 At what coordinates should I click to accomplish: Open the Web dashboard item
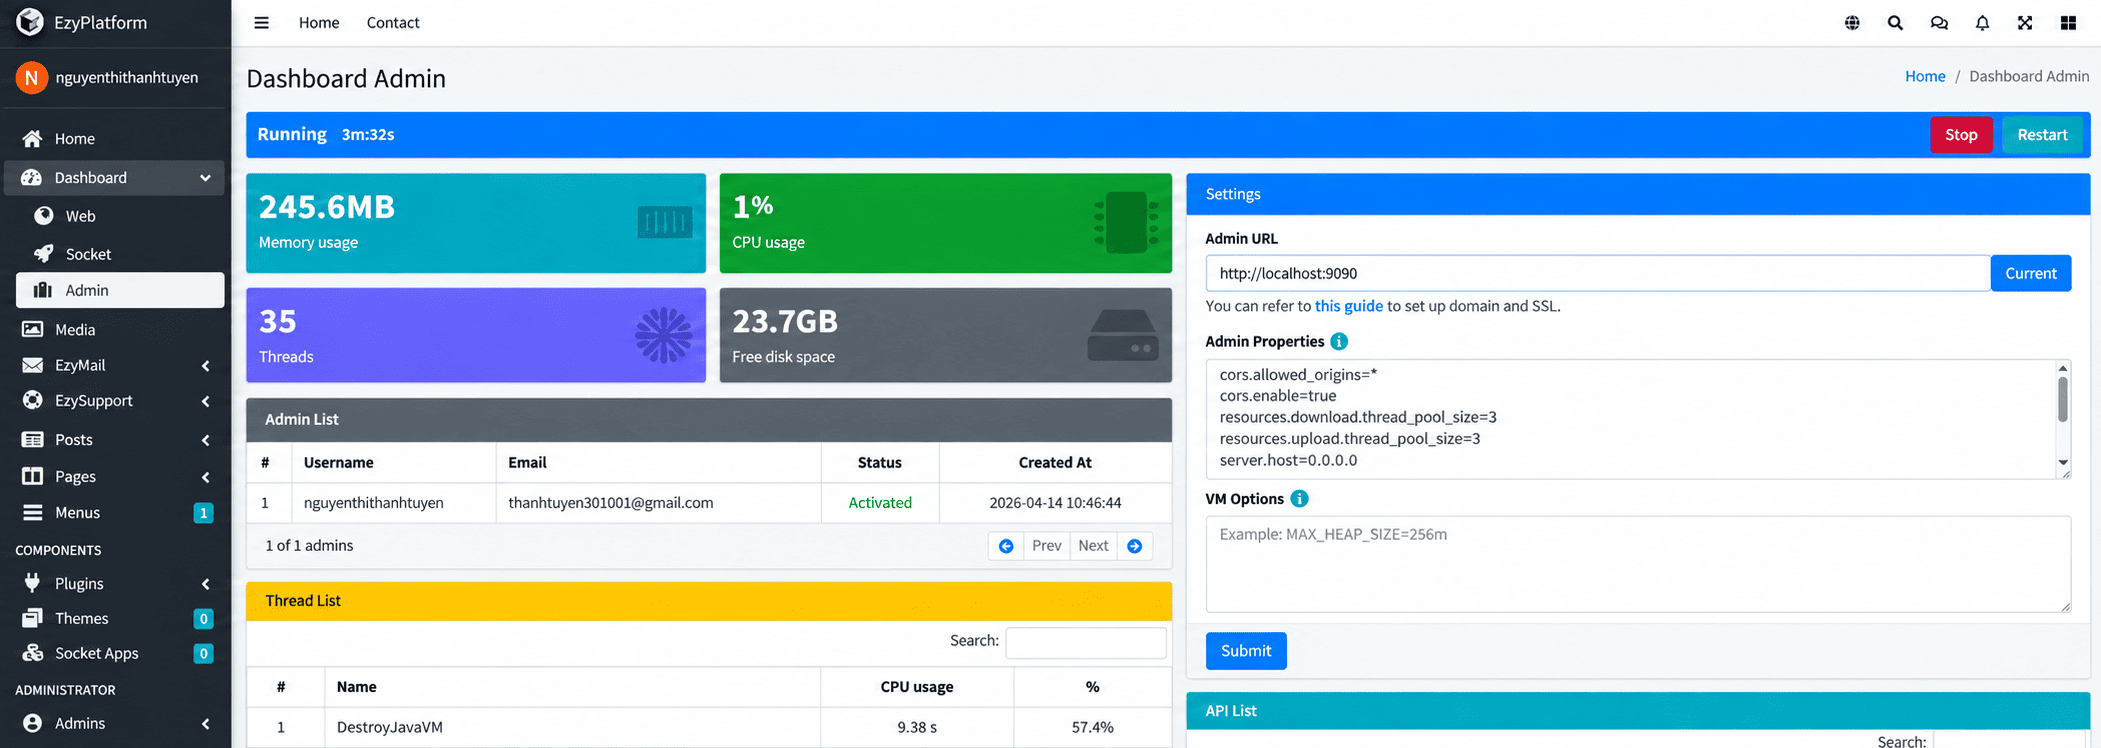tap(120, 216)
